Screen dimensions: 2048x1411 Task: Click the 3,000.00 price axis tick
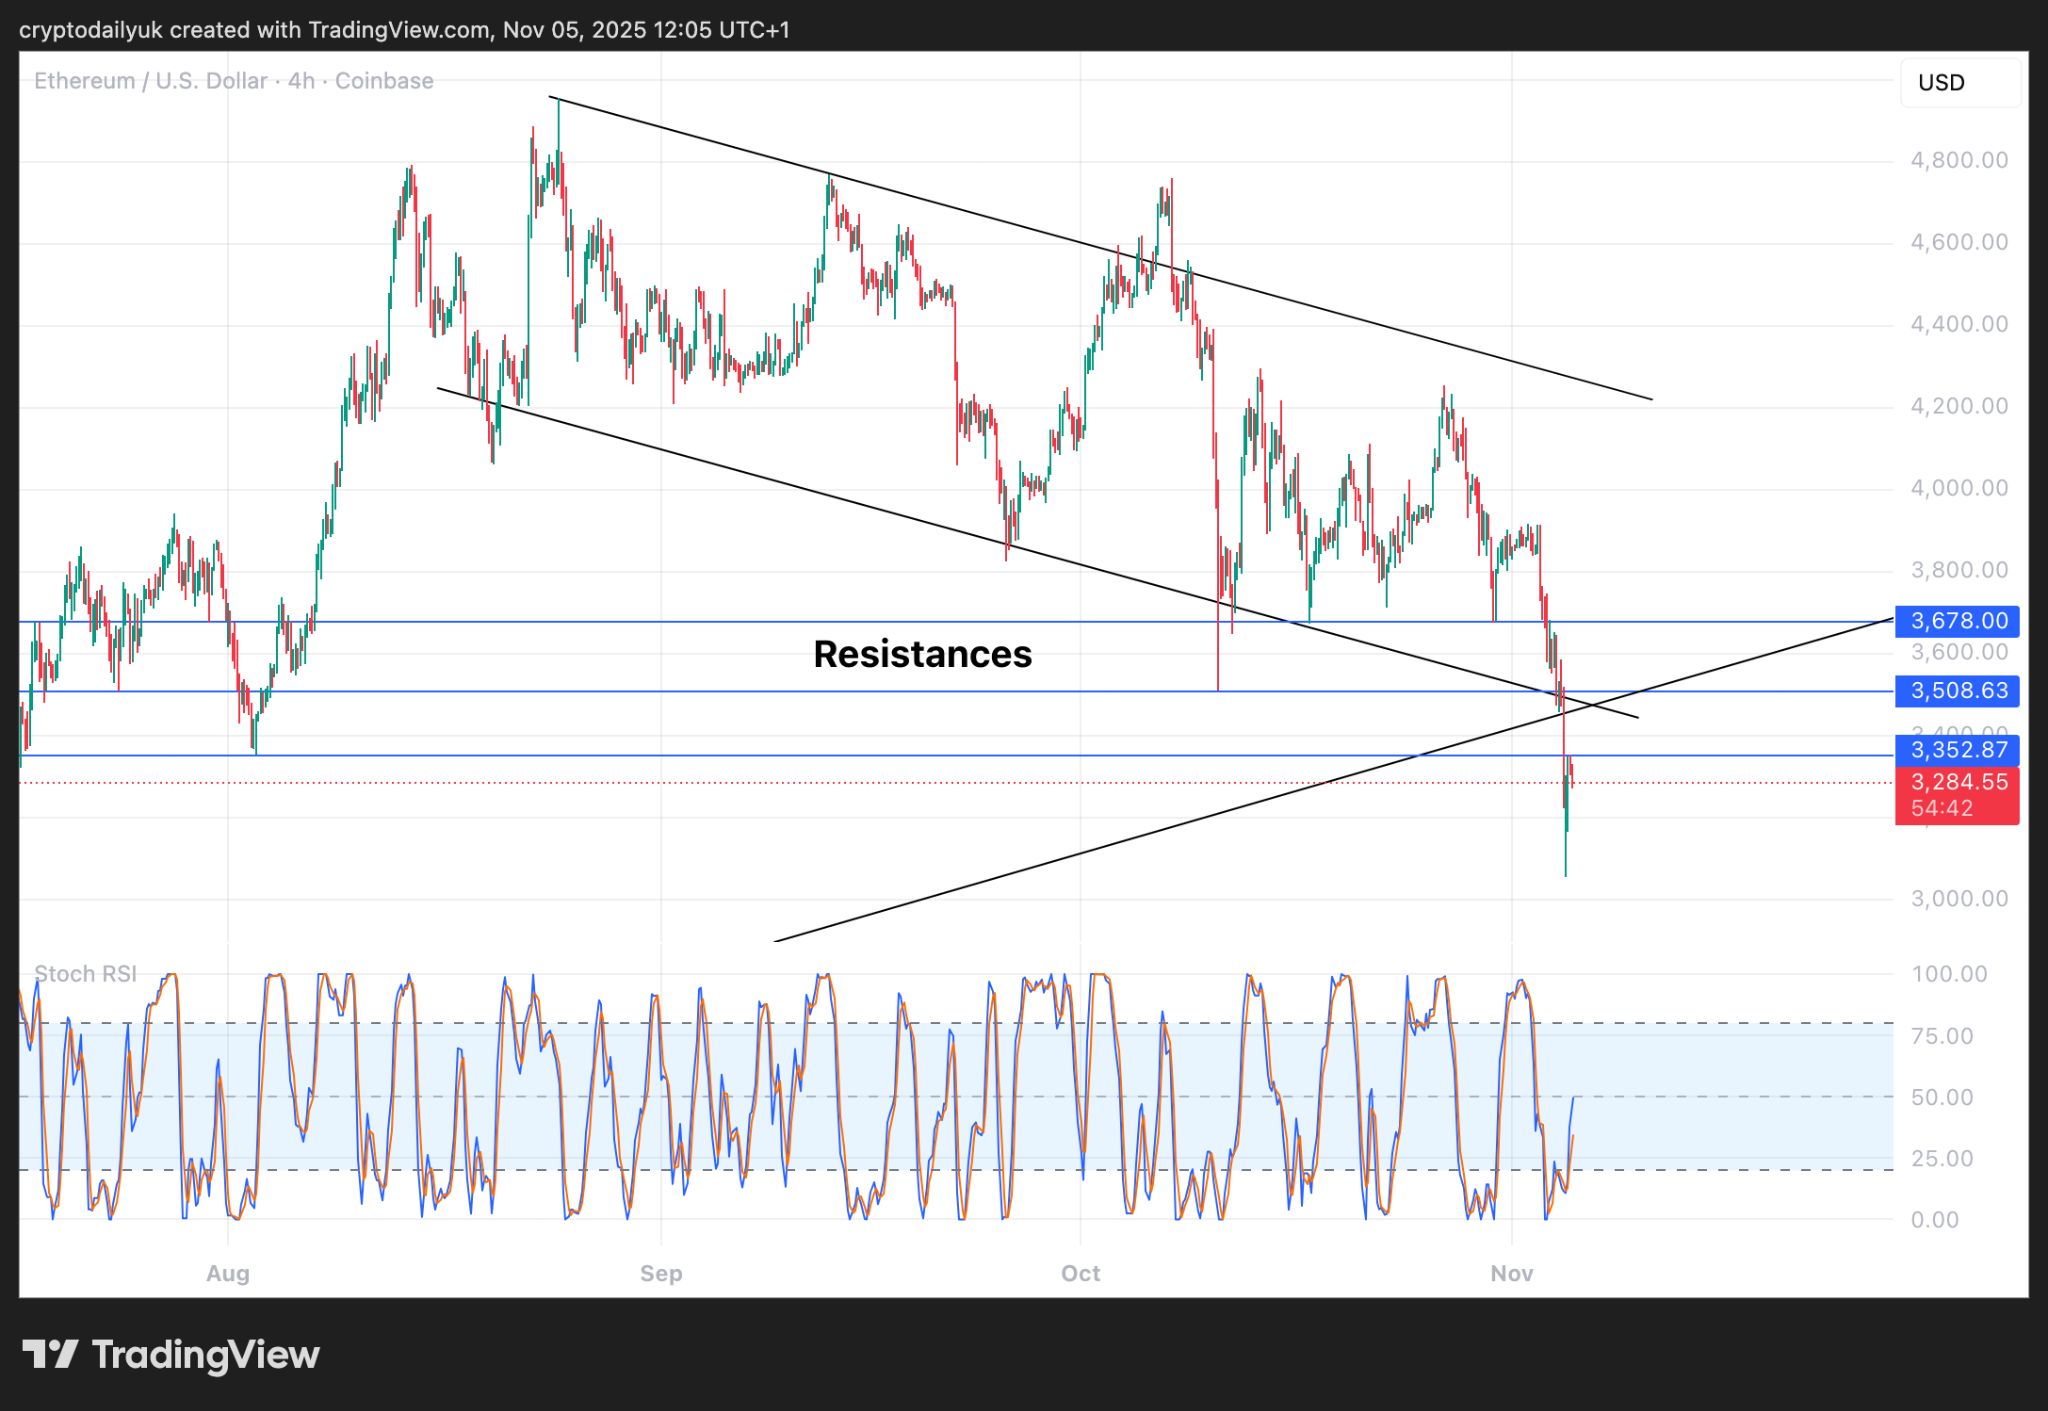tap(1958, 899)
